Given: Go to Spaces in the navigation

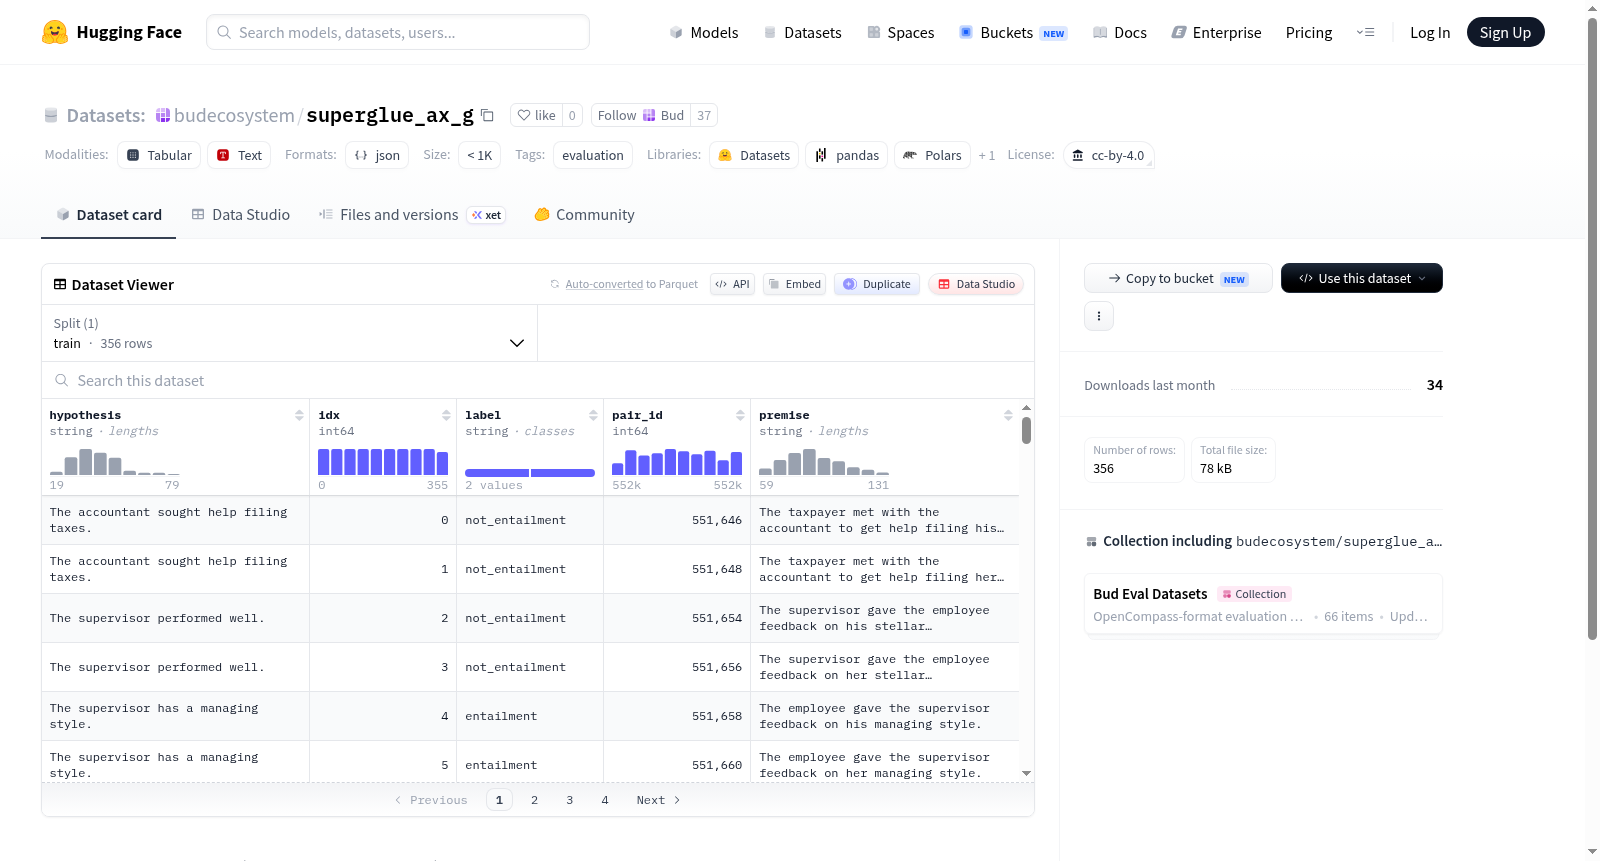Looking at the screenshot, I should point(900,32).
